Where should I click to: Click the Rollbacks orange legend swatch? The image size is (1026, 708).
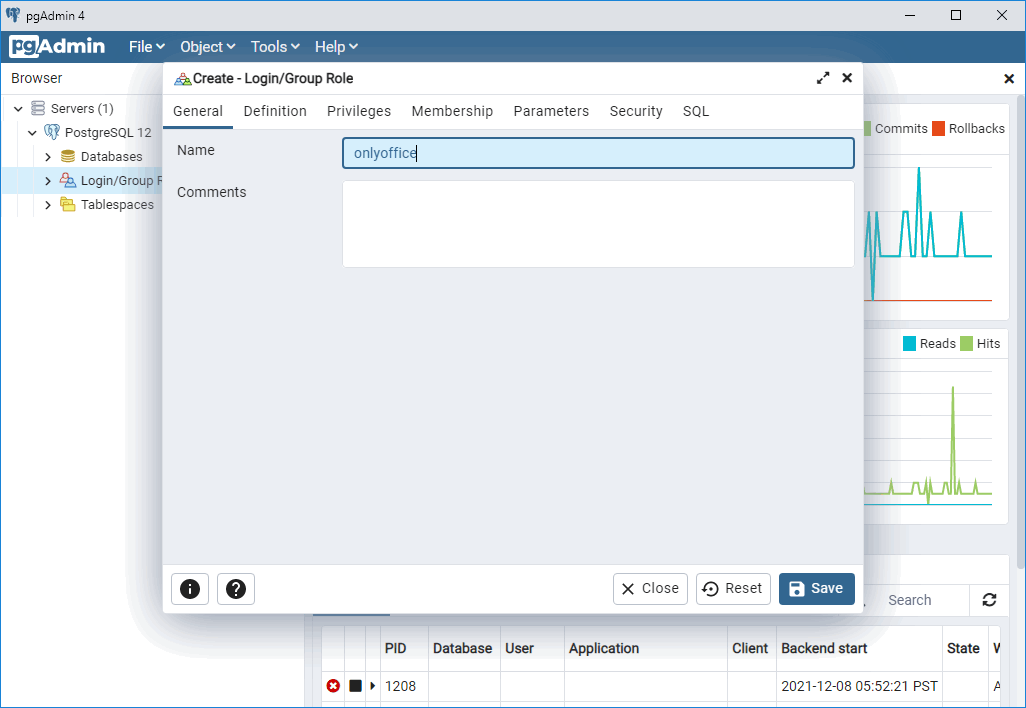coord(939,128)
